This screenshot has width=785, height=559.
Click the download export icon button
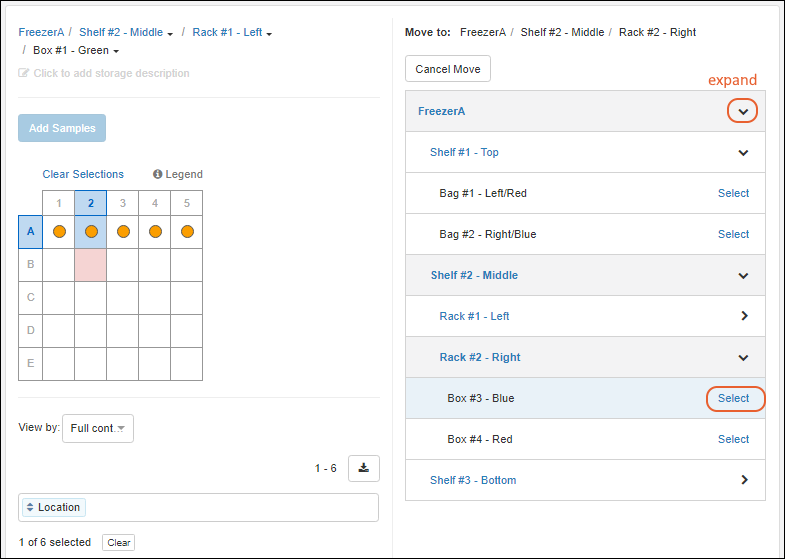(x=363, y=468)
